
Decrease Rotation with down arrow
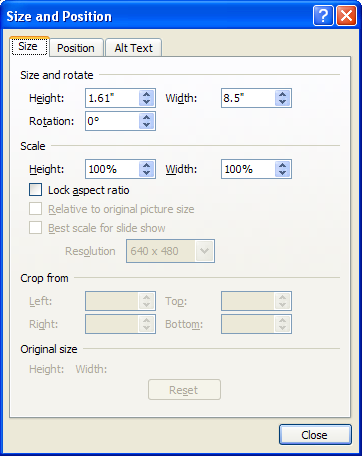coord(146,125)
